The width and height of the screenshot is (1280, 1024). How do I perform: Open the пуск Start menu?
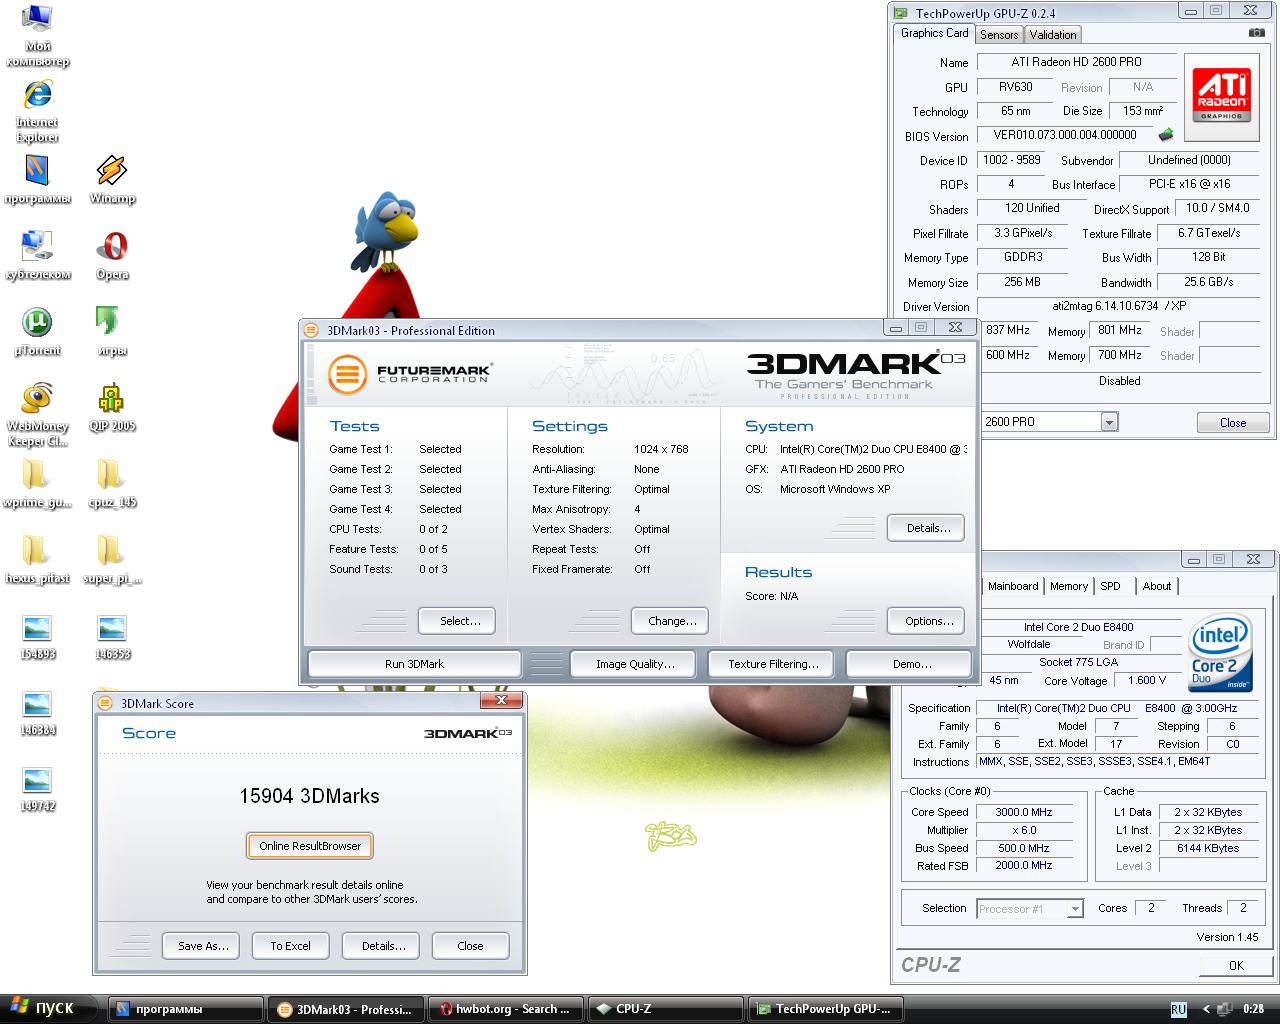(49, 1009)
